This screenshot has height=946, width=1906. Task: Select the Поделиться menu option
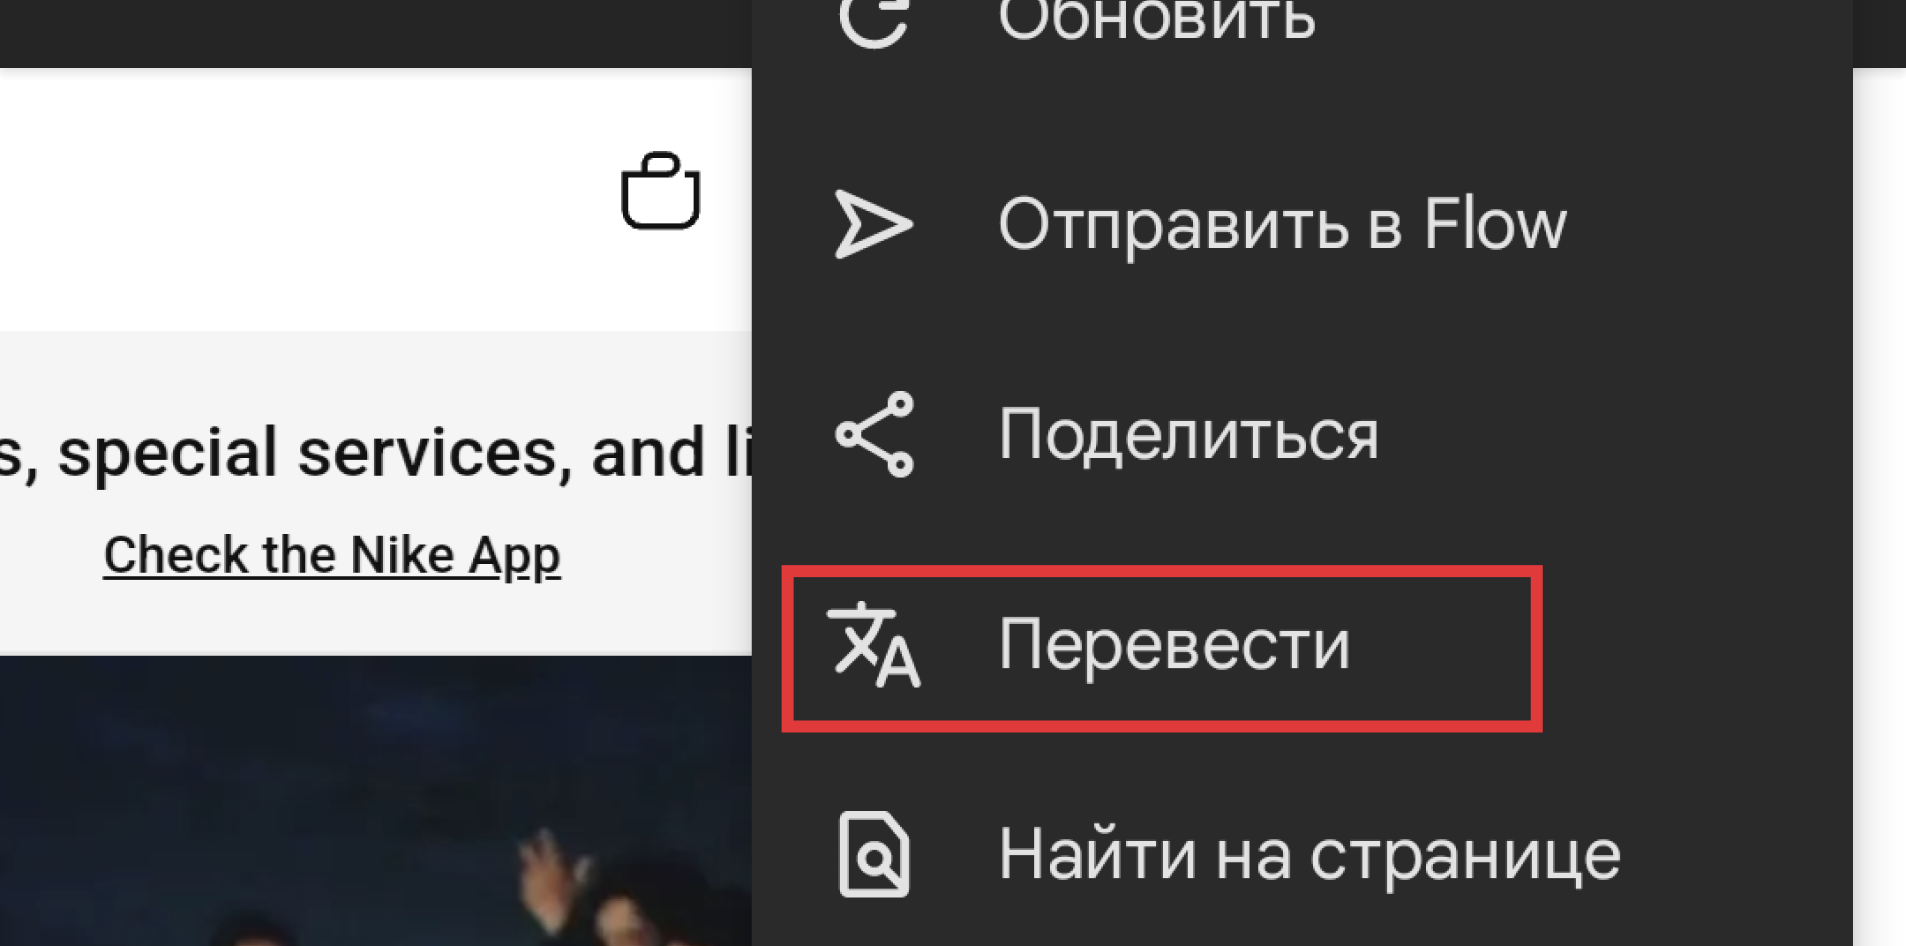pyautogui.click(x=1188, y=436)
